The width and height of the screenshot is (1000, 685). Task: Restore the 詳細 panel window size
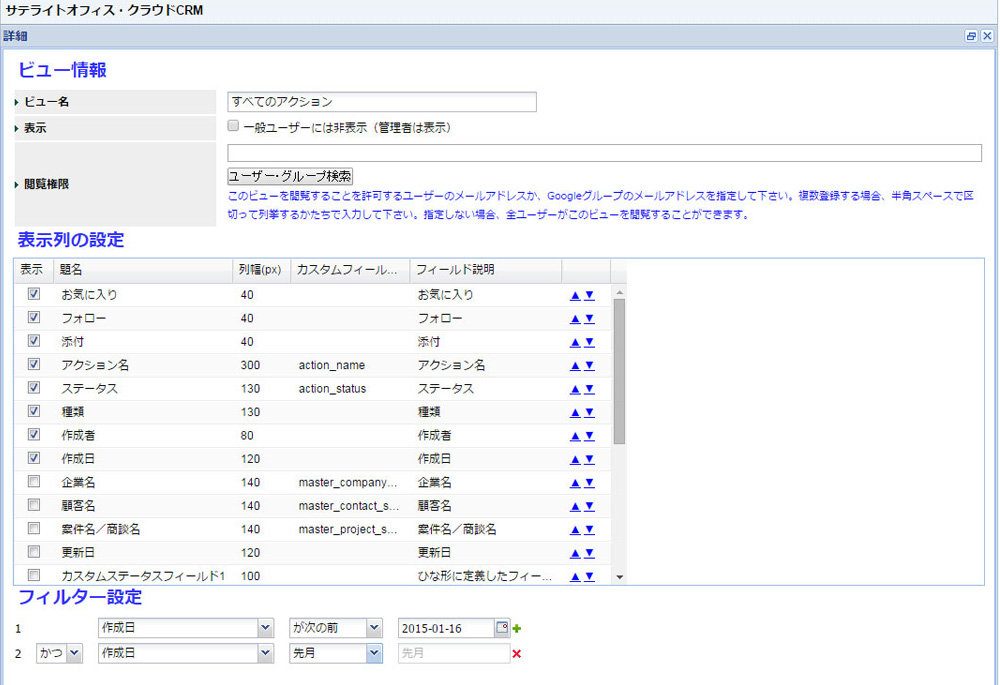click(x=970, y=35)
